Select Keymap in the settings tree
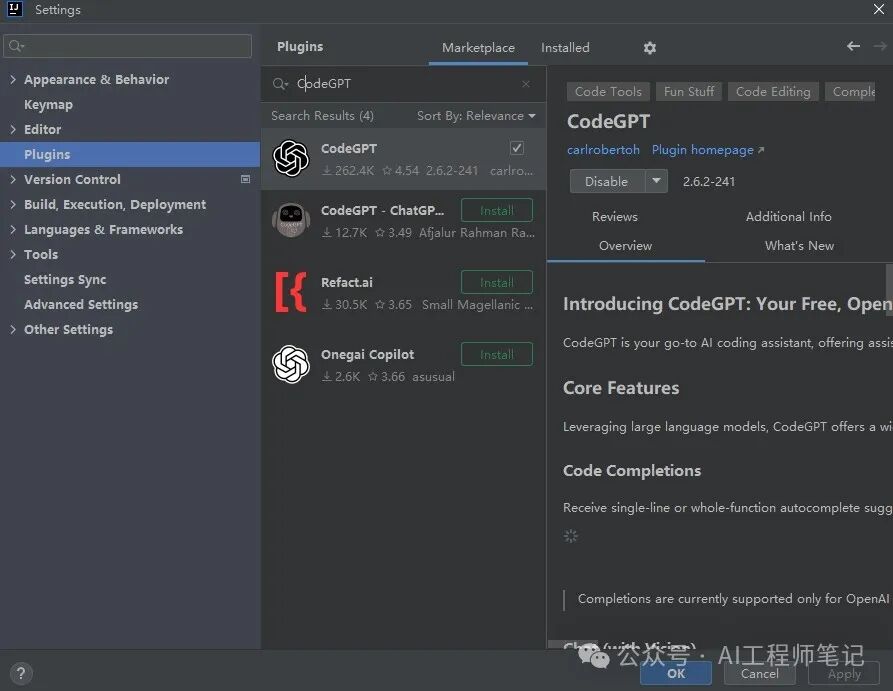The image size is (893, 691). (x=48, y=105)
